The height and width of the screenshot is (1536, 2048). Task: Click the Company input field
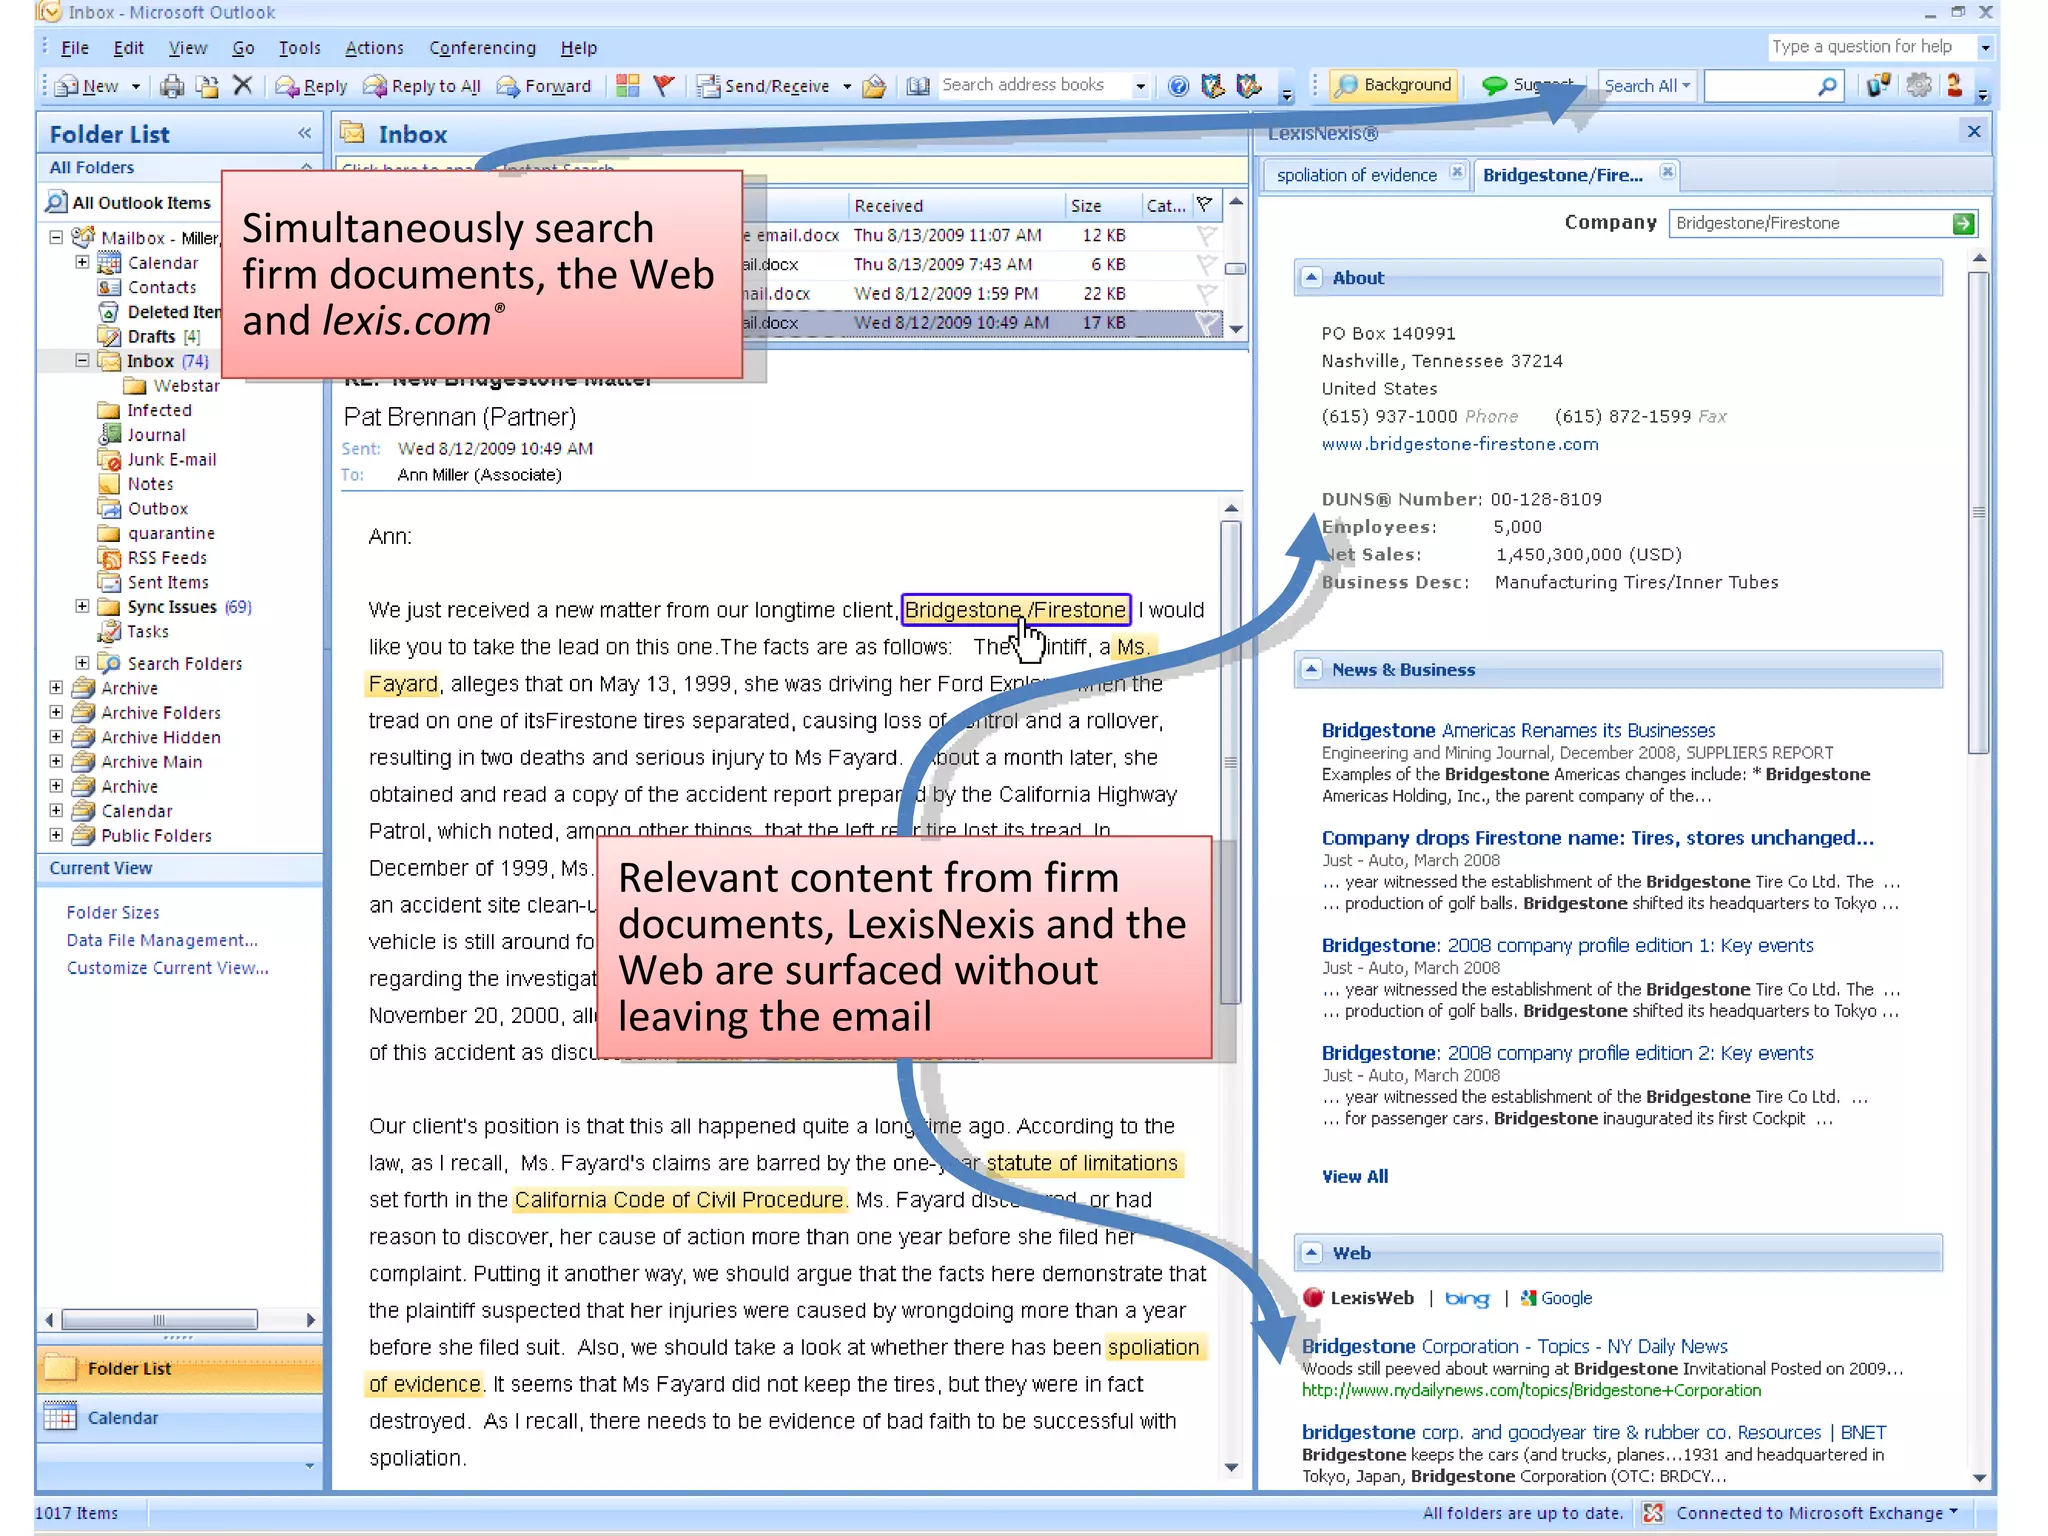[1811, 223]
